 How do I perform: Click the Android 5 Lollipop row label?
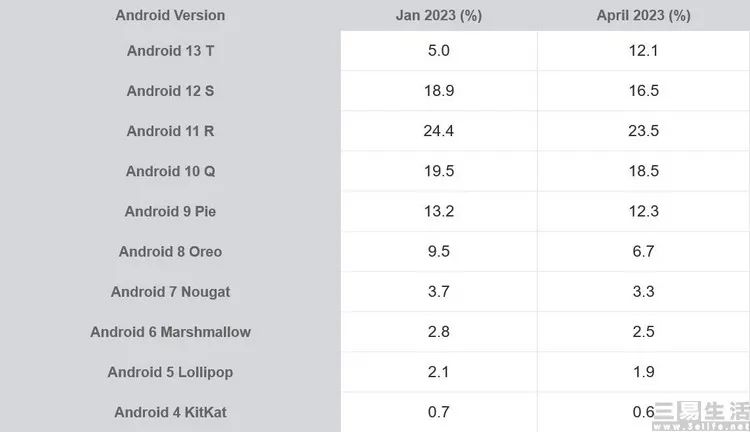170,372
